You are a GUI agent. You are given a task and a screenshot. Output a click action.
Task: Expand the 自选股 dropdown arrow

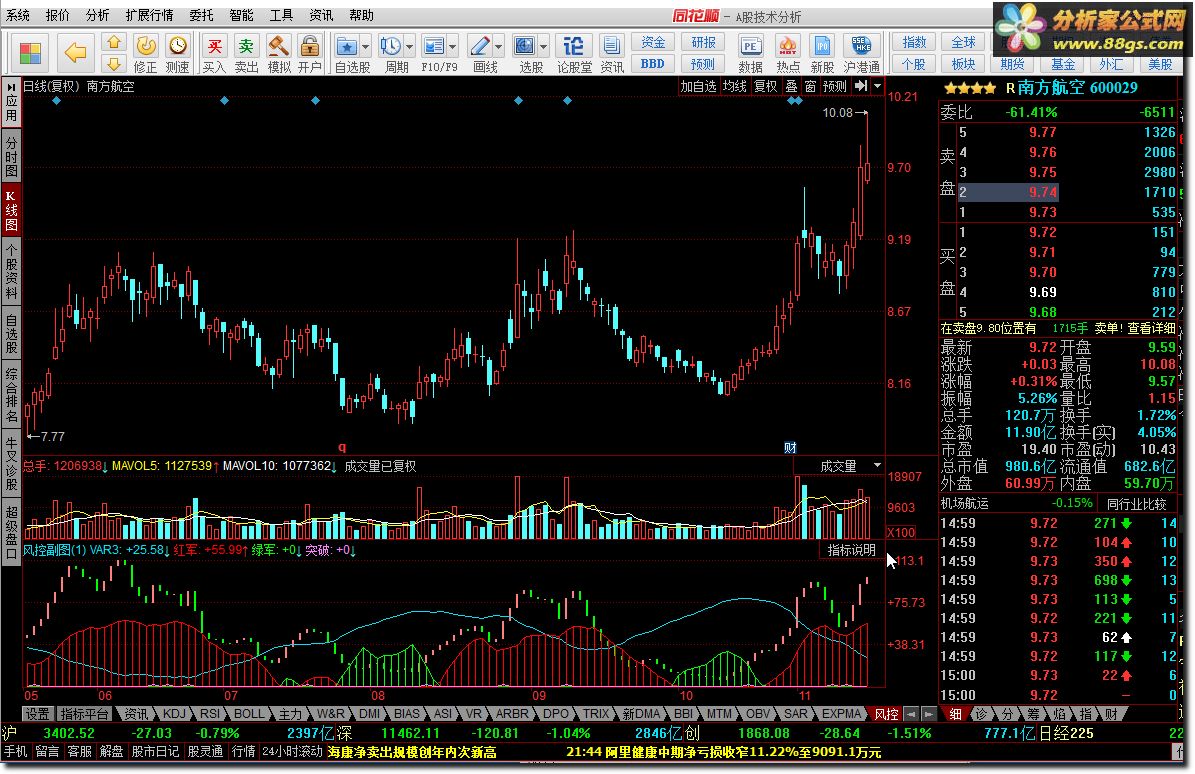coord(366,46)
